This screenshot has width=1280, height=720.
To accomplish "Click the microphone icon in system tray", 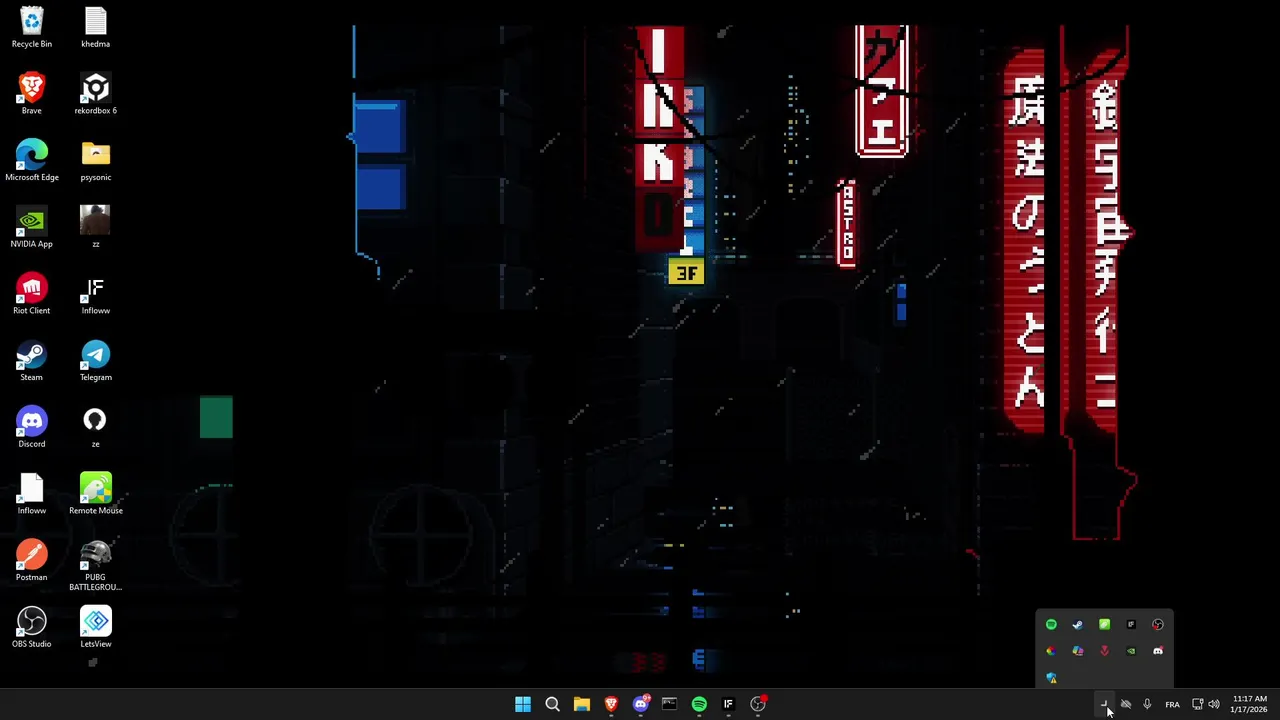I will coord(1147,704).
